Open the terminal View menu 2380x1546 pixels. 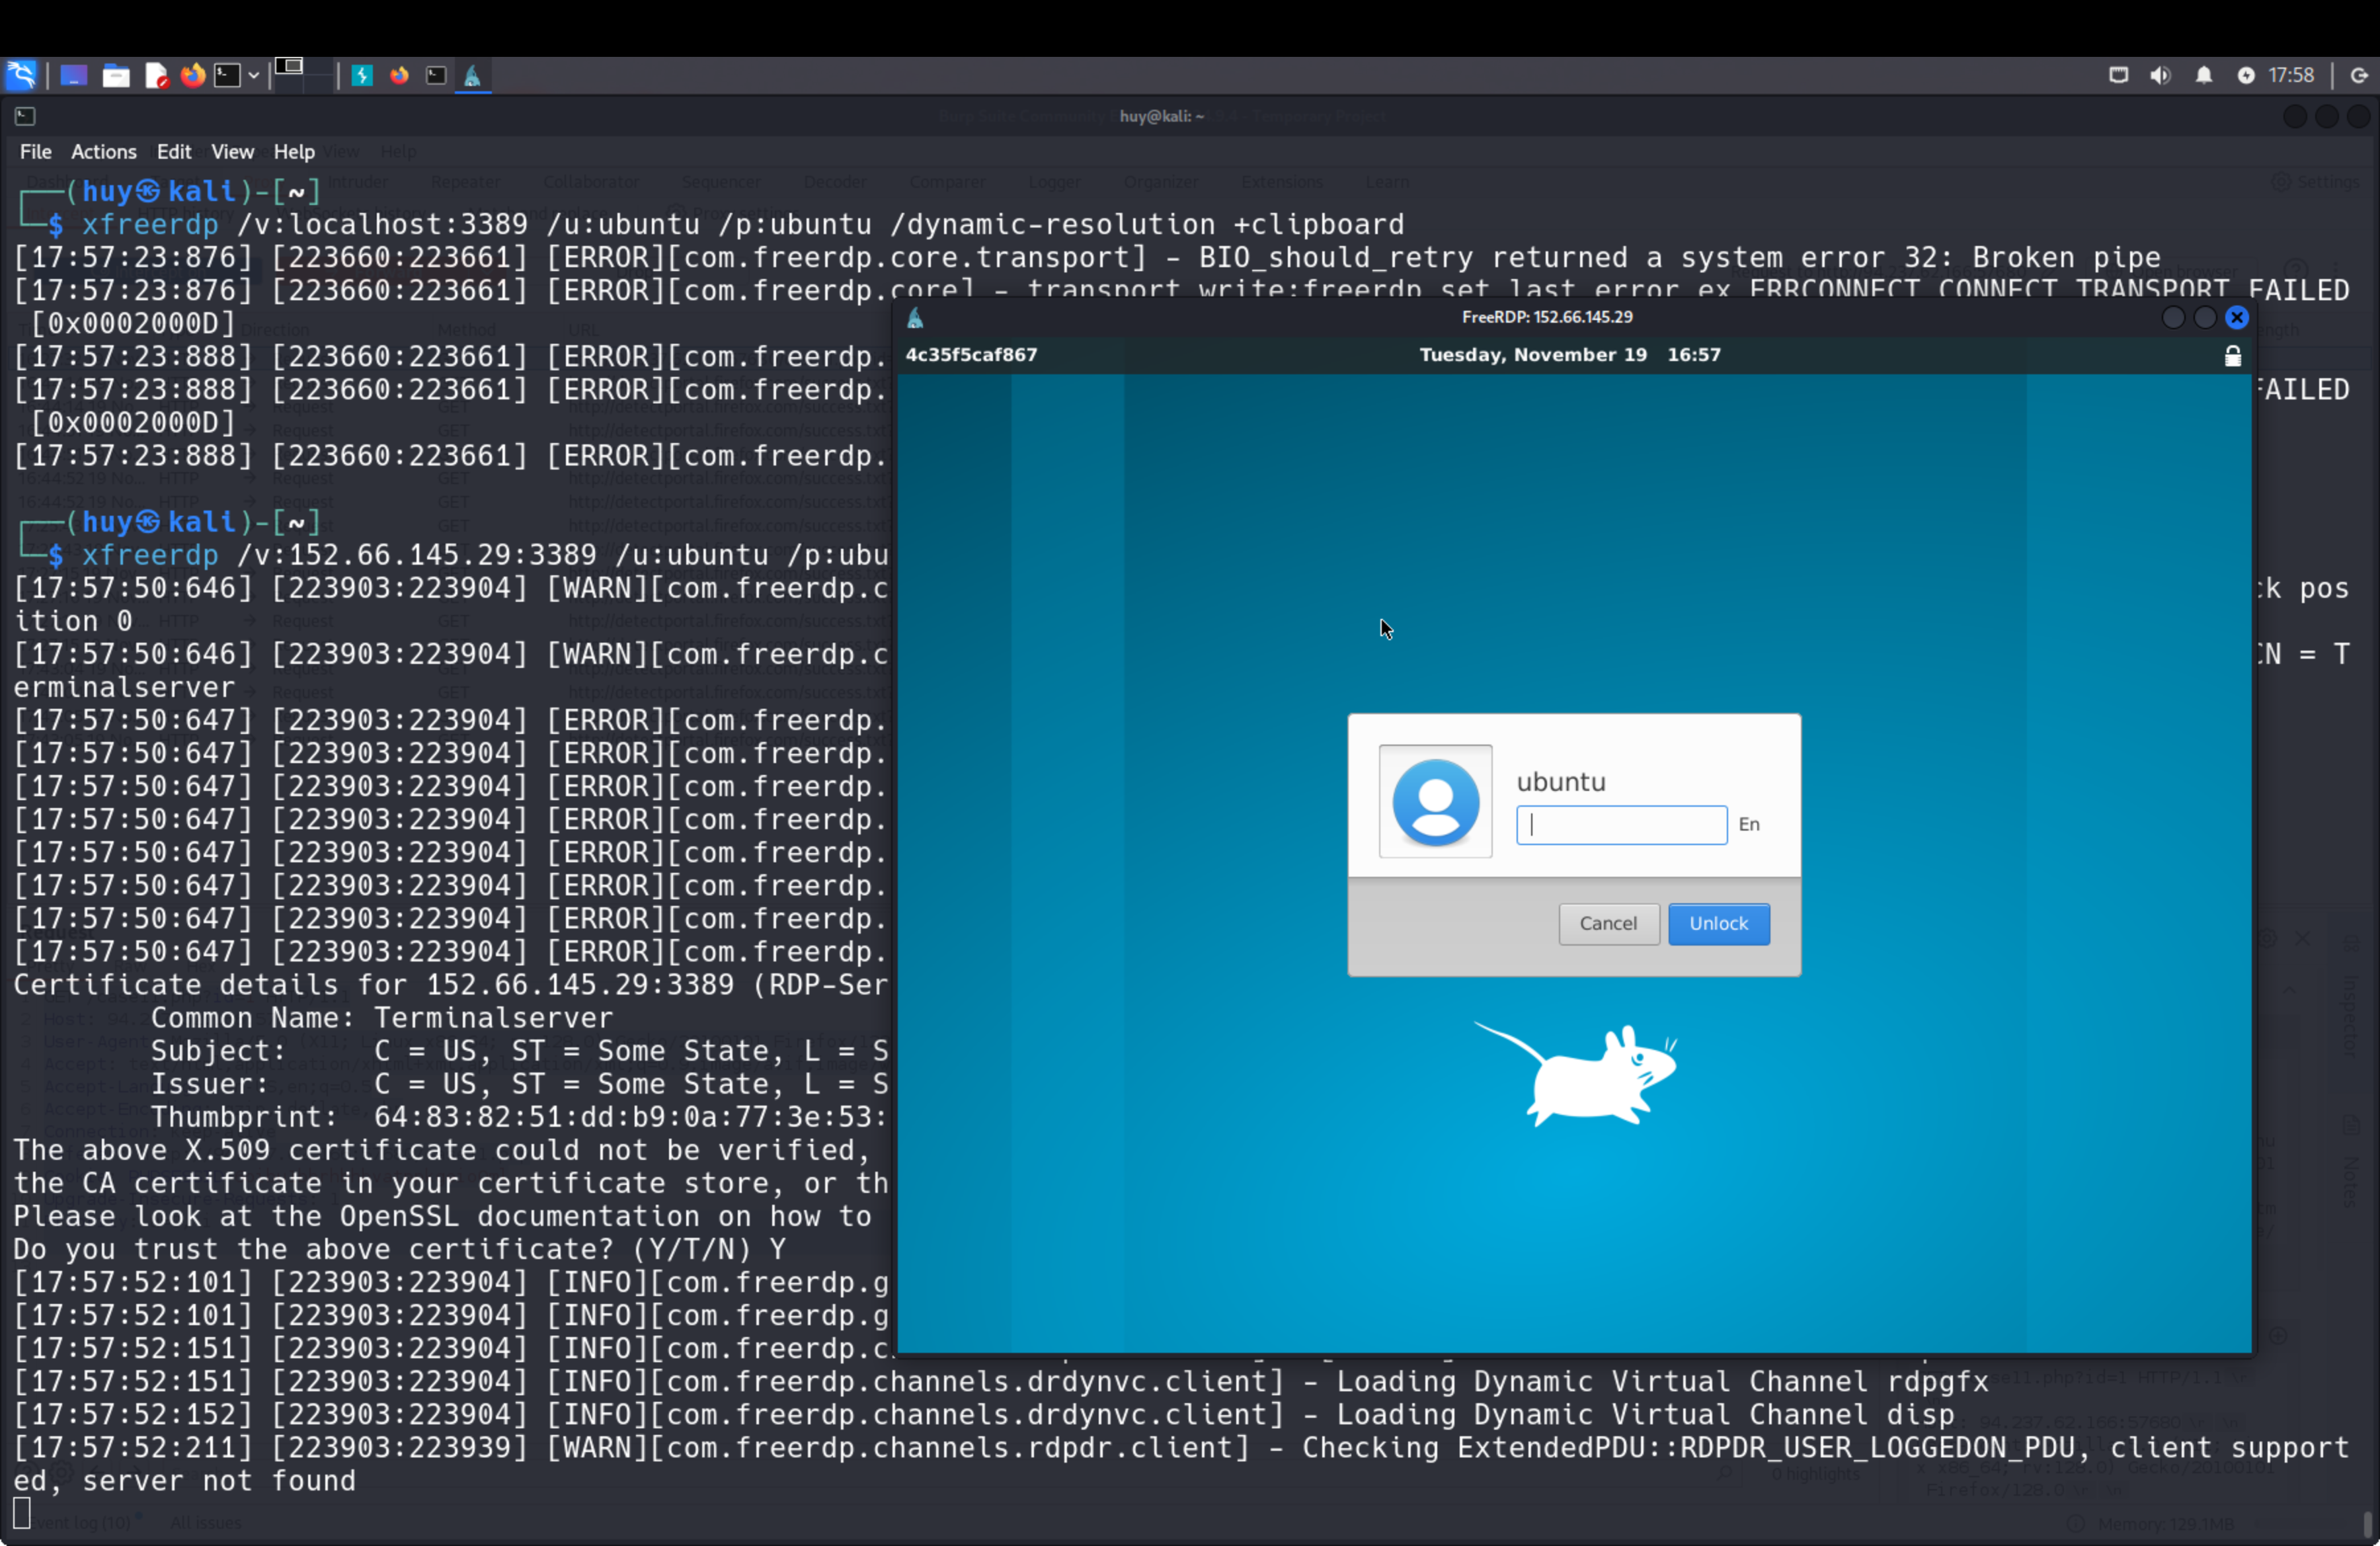(x=232, y=152)
